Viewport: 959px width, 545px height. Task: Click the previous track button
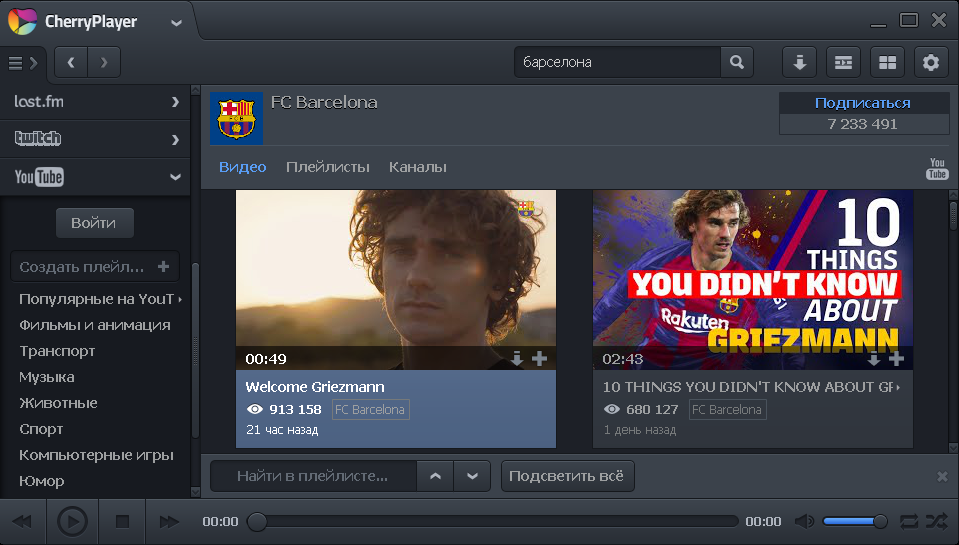[x=23, y=522]
